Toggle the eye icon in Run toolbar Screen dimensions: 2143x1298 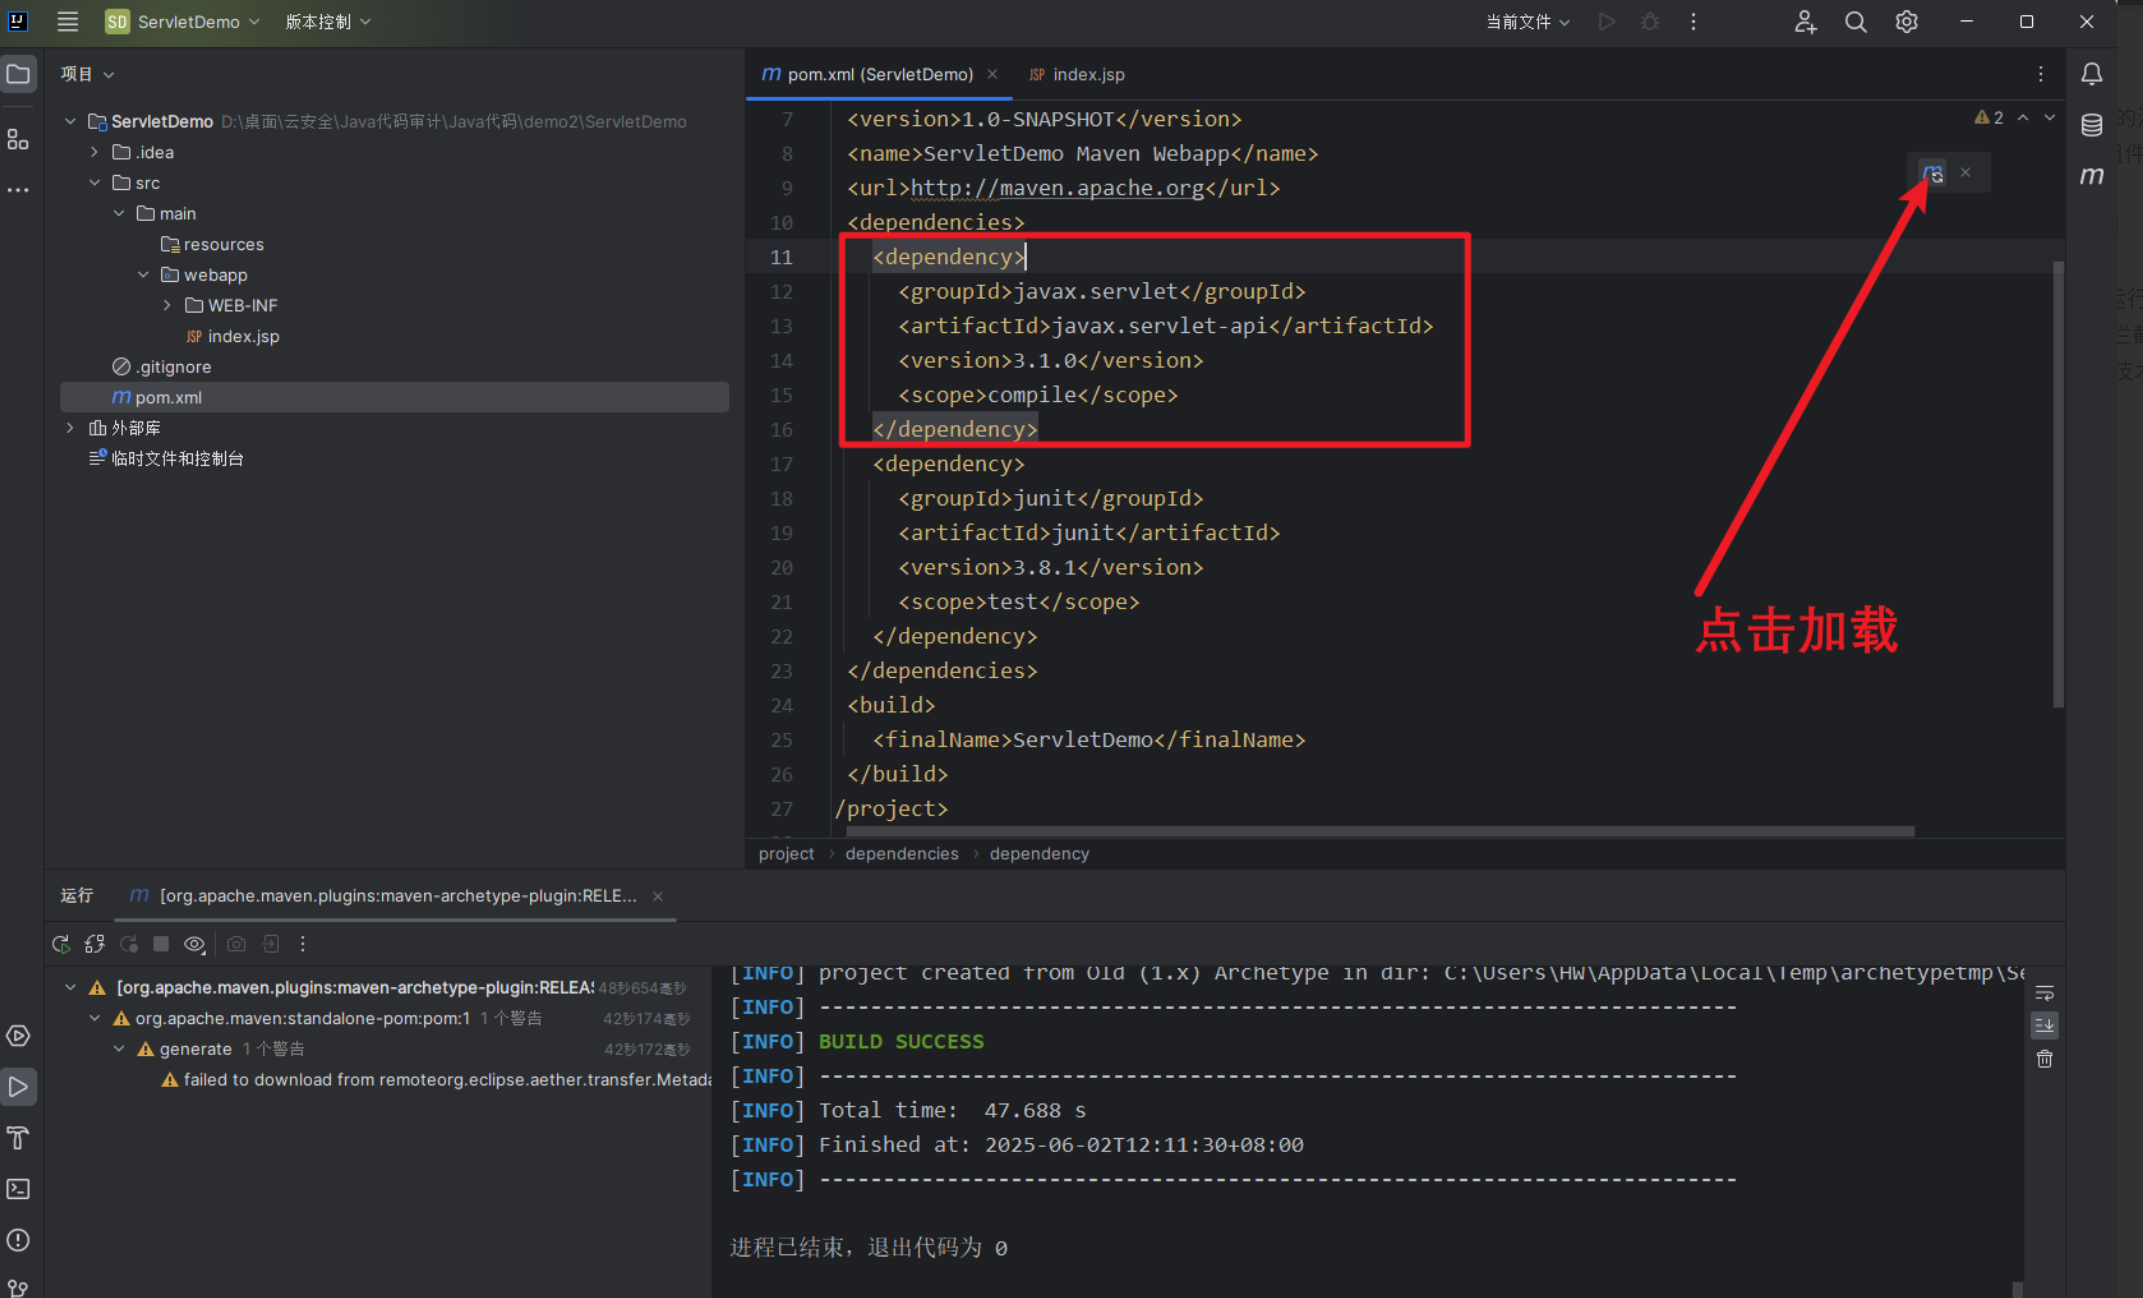[x=194, y=944]
